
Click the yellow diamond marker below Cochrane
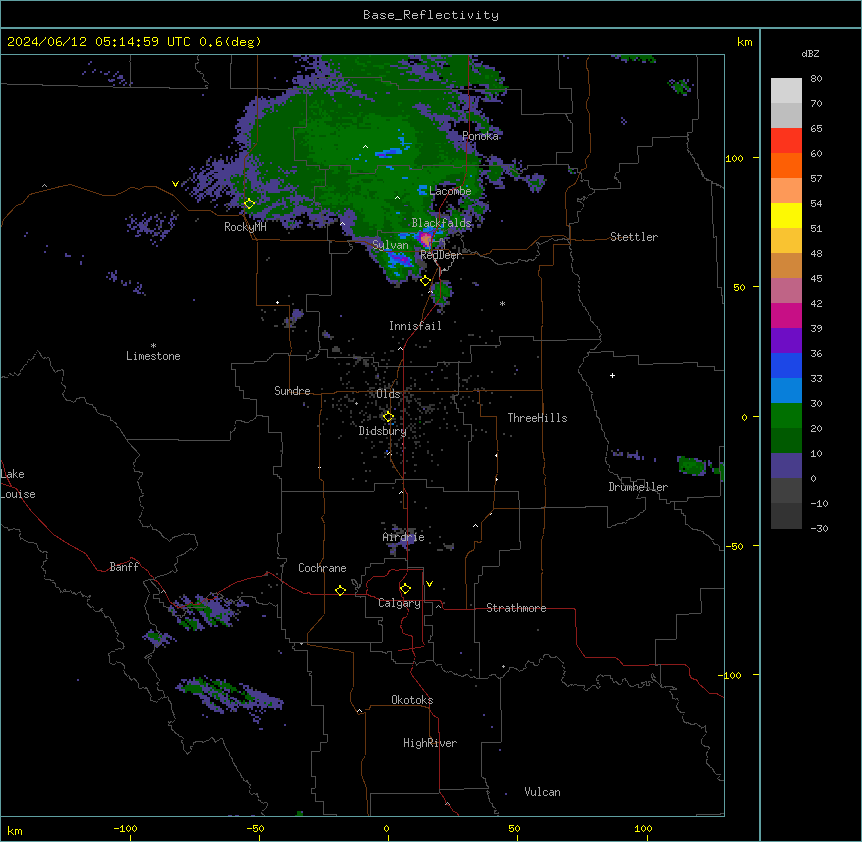coord(340,590)
